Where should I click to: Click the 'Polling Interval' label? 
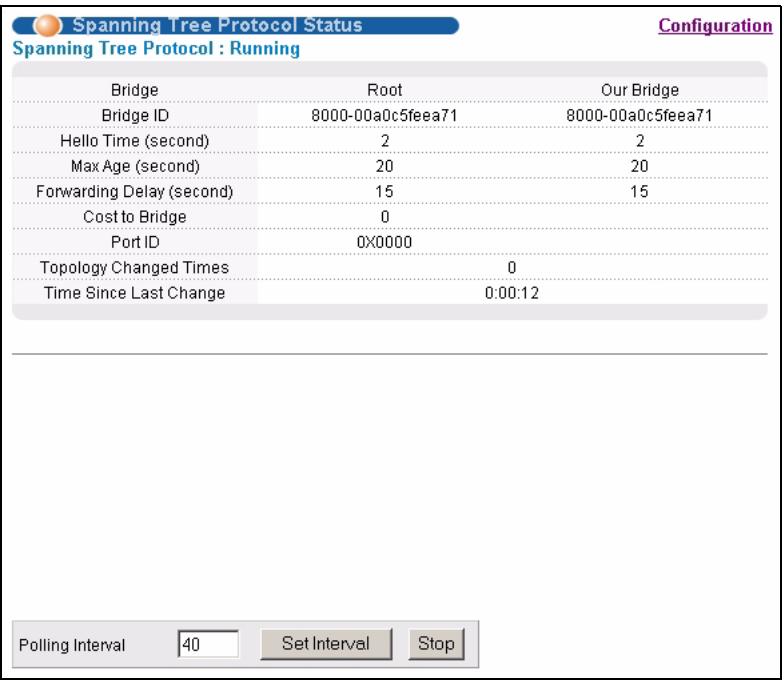72,645
